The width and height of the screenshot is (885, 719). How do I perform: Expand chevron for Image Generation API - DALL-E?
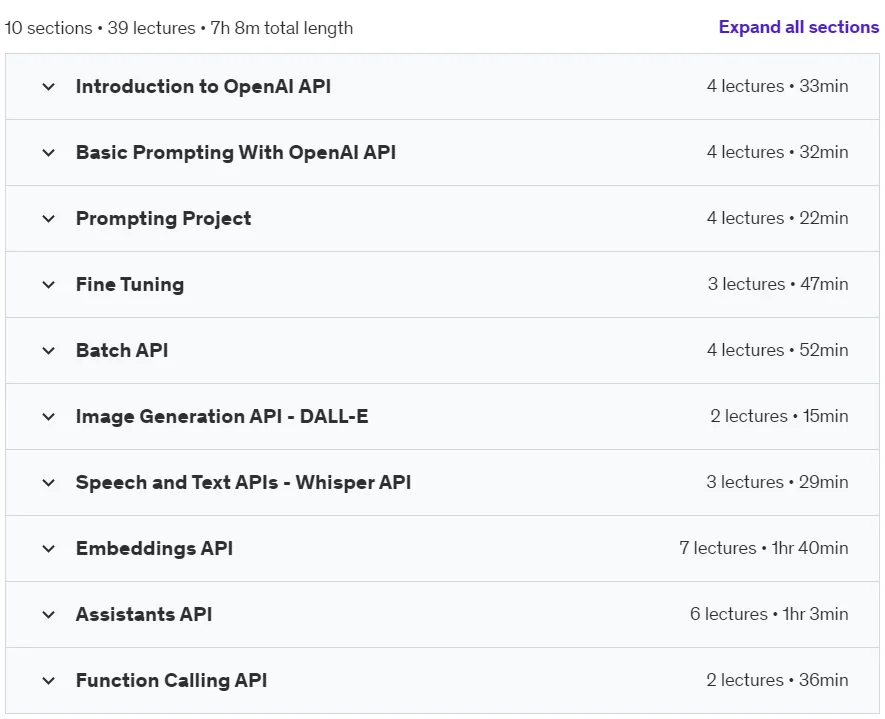click(x=49, y=417)
